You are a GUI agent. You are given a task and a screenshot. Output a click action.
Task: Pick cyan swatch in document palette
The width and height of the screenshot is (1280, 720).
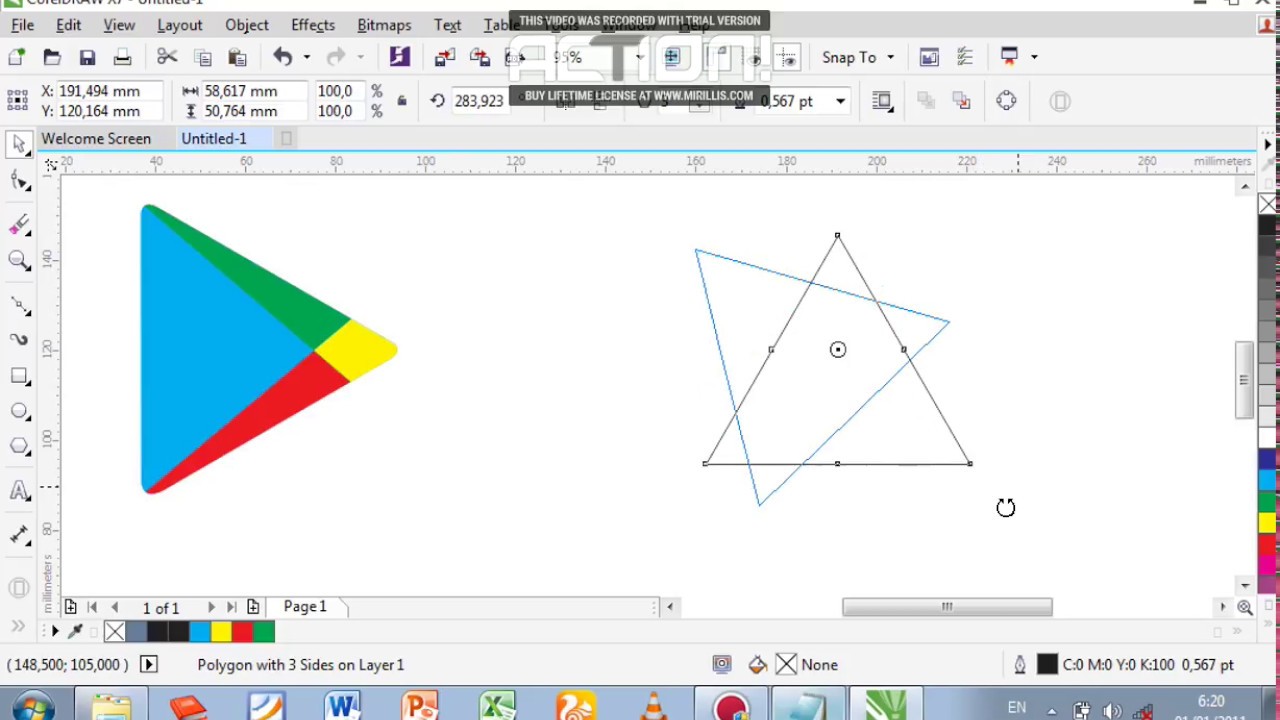point(199,632)
